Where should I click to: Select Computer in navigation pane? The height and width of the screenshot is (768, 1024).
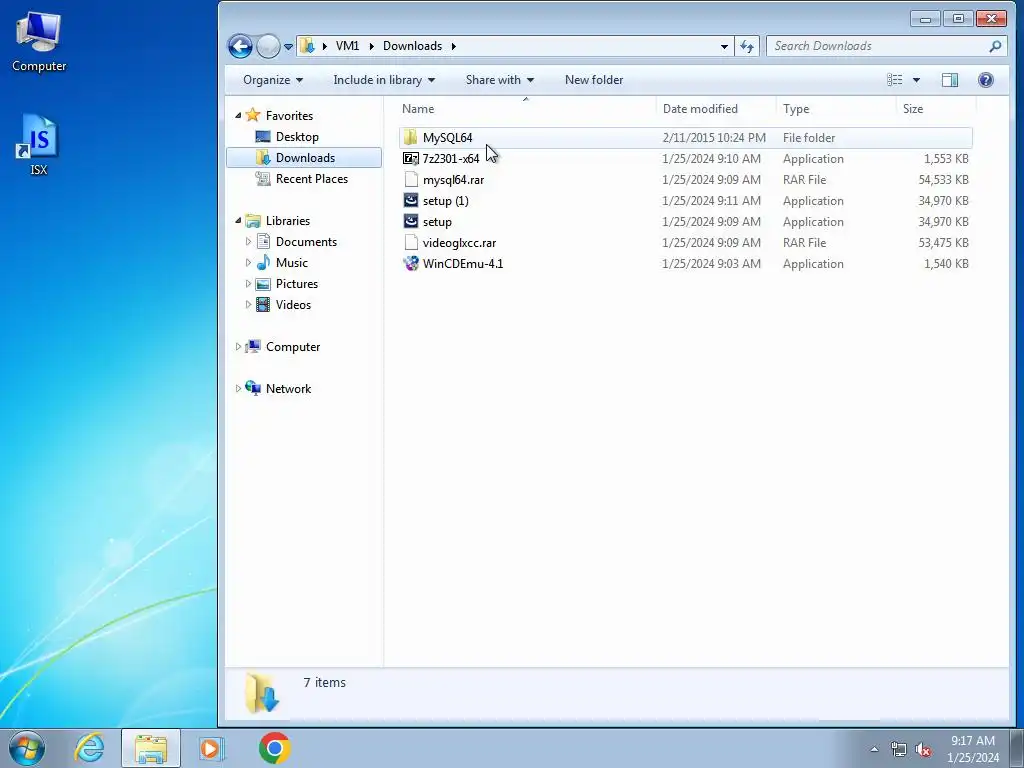[293, 347]
